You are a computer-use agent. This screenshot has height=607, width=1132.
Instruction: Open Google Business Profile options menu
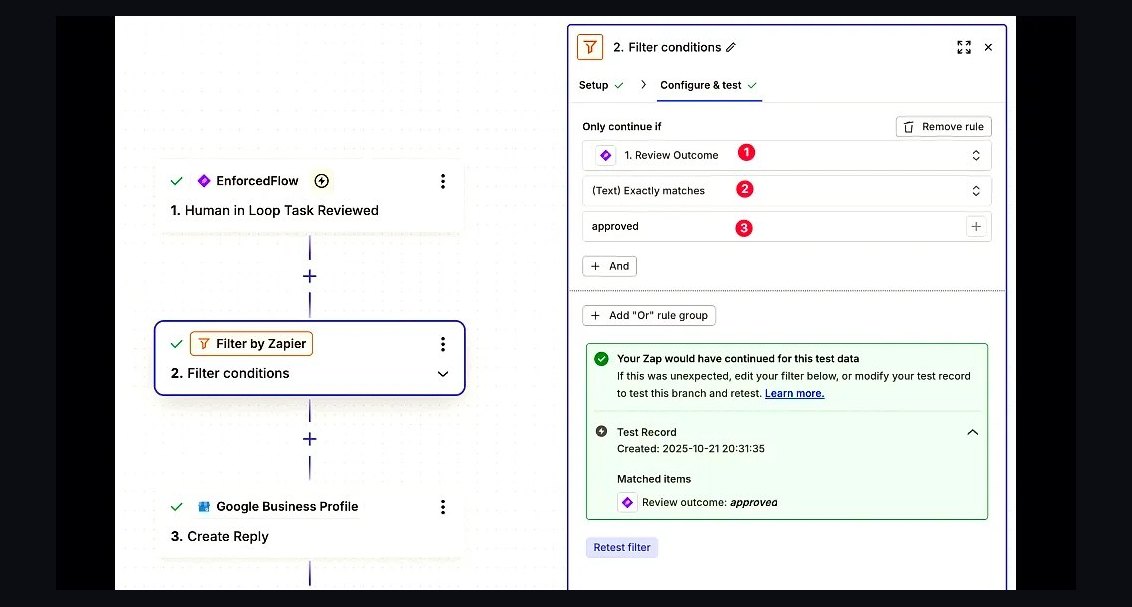pos(443,507)
